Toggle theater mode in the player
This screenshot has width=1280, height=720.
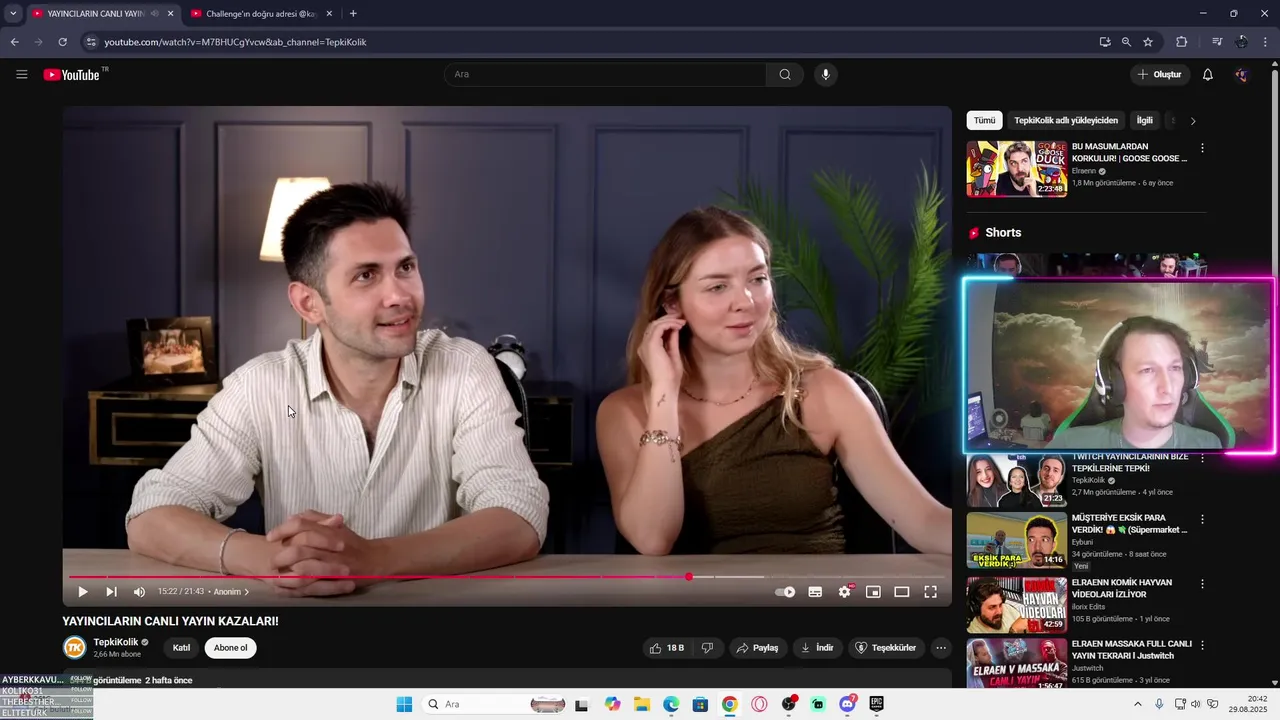tap(901, 592)
